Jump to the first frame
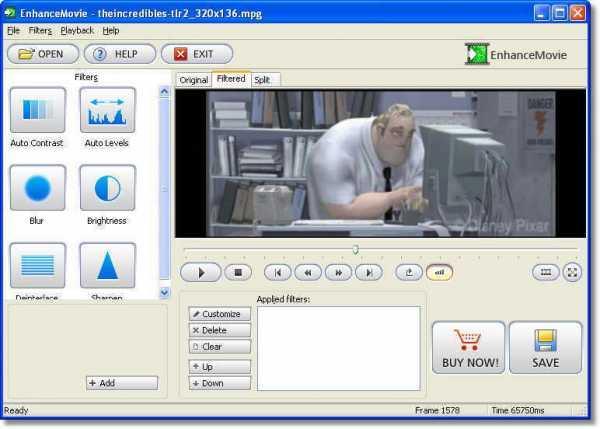The height and width of the screenshot is (429, 600). coord(277,272)
